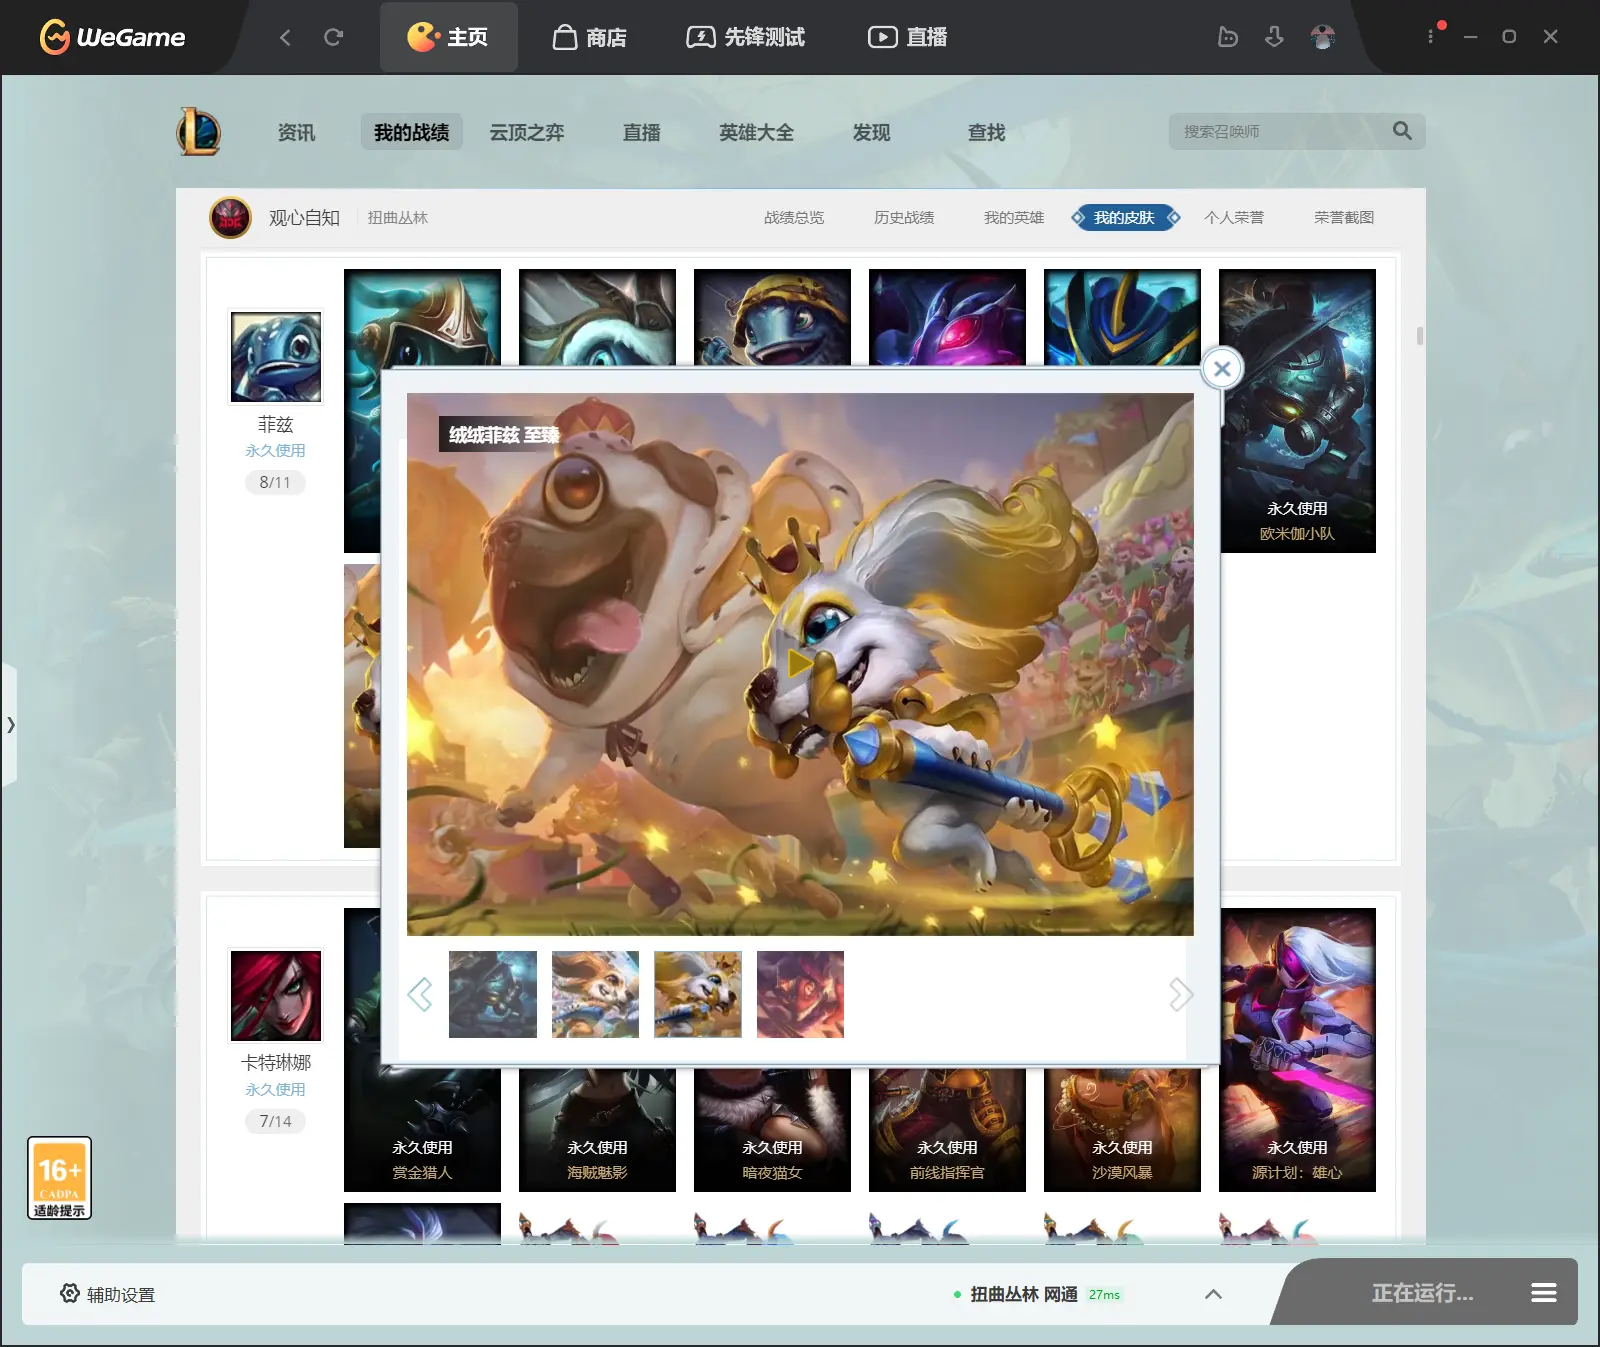Open the 主页 home tab
This screenshot has height=1347, width=1600.
click(x=448, y=37)
